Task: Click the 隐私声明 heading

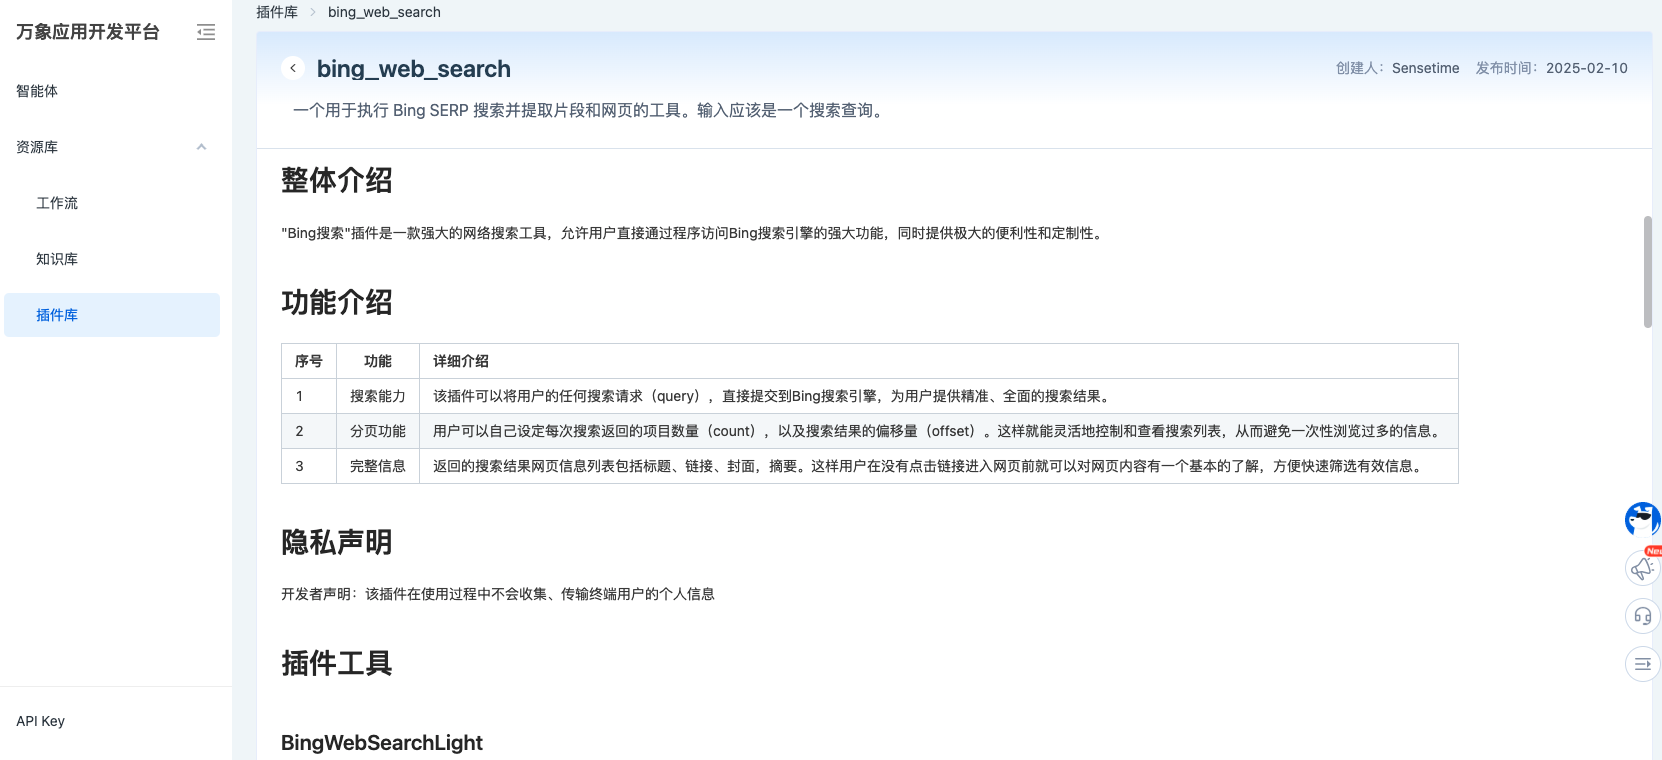Action: click(x=337, y=542)
